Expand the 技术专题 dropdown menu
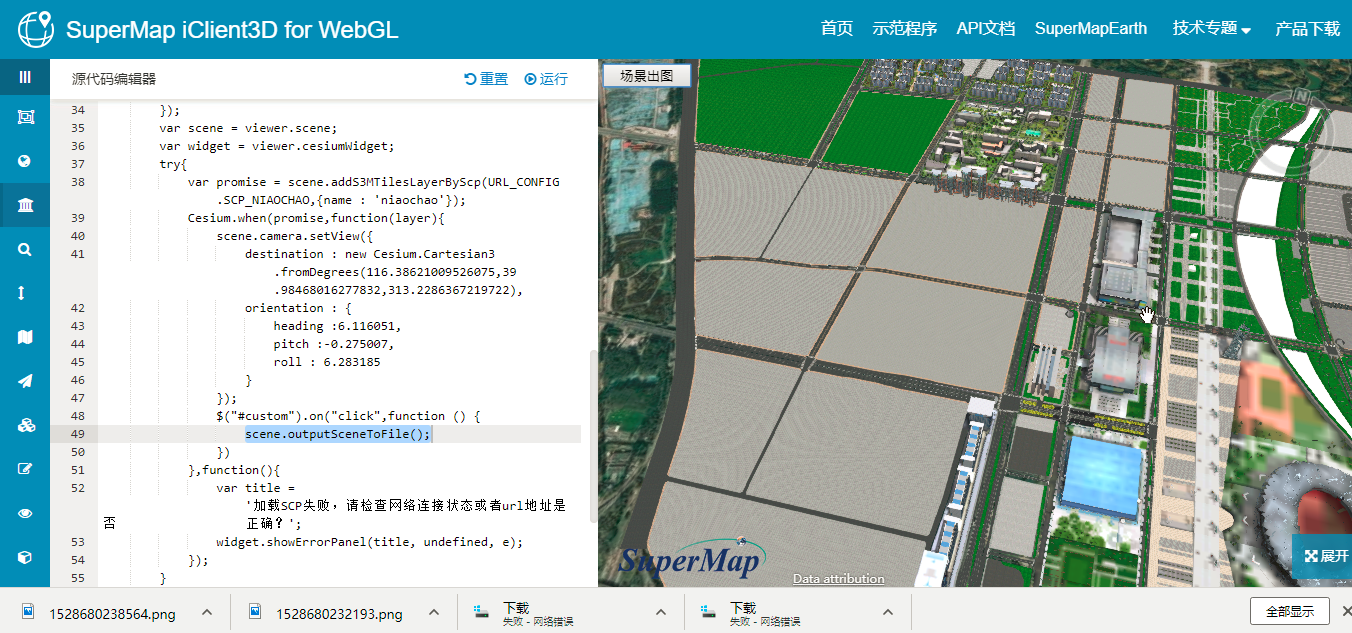1352x633 pixels. pos(1212,29)
